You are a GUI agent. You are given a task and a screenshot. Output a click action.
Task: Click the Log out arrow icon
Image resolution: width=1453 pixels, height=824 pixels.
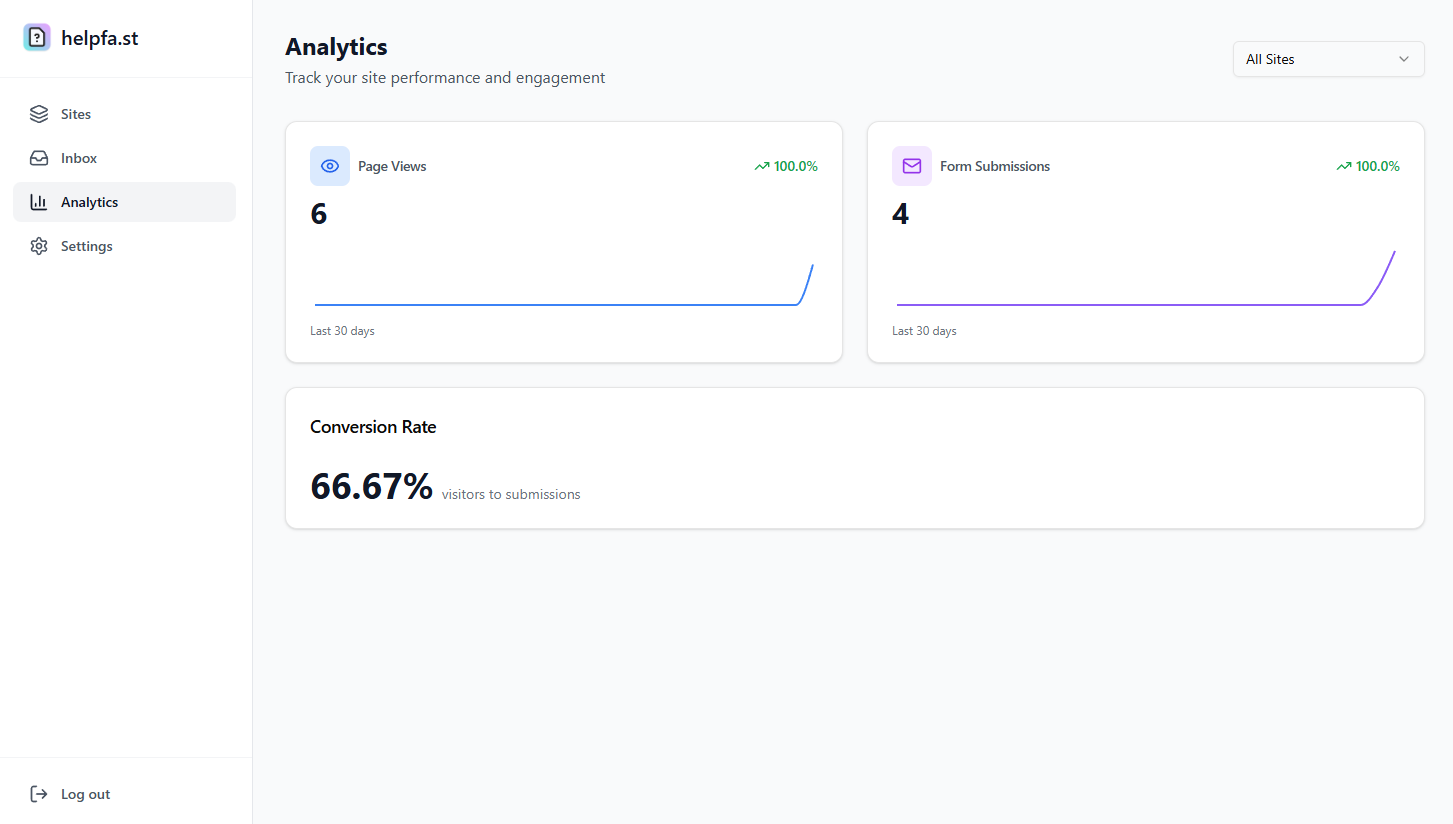coord(39,794)
